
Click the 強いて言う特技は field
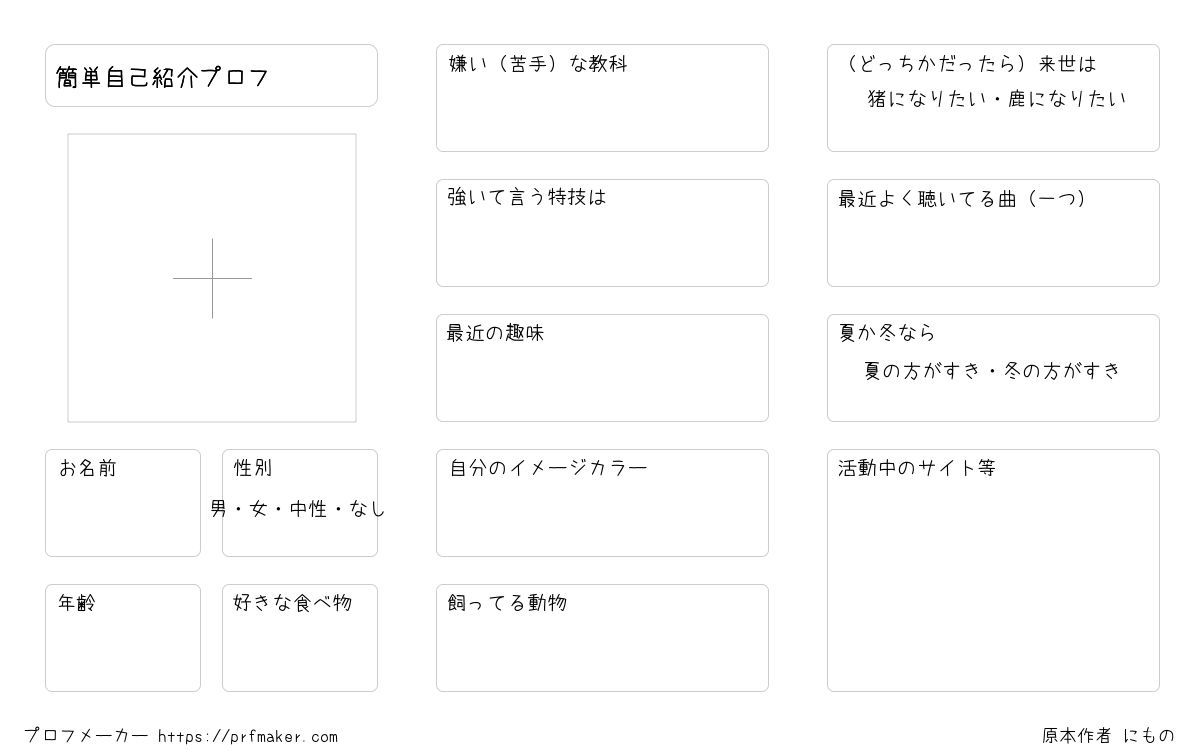pos(602,245)
